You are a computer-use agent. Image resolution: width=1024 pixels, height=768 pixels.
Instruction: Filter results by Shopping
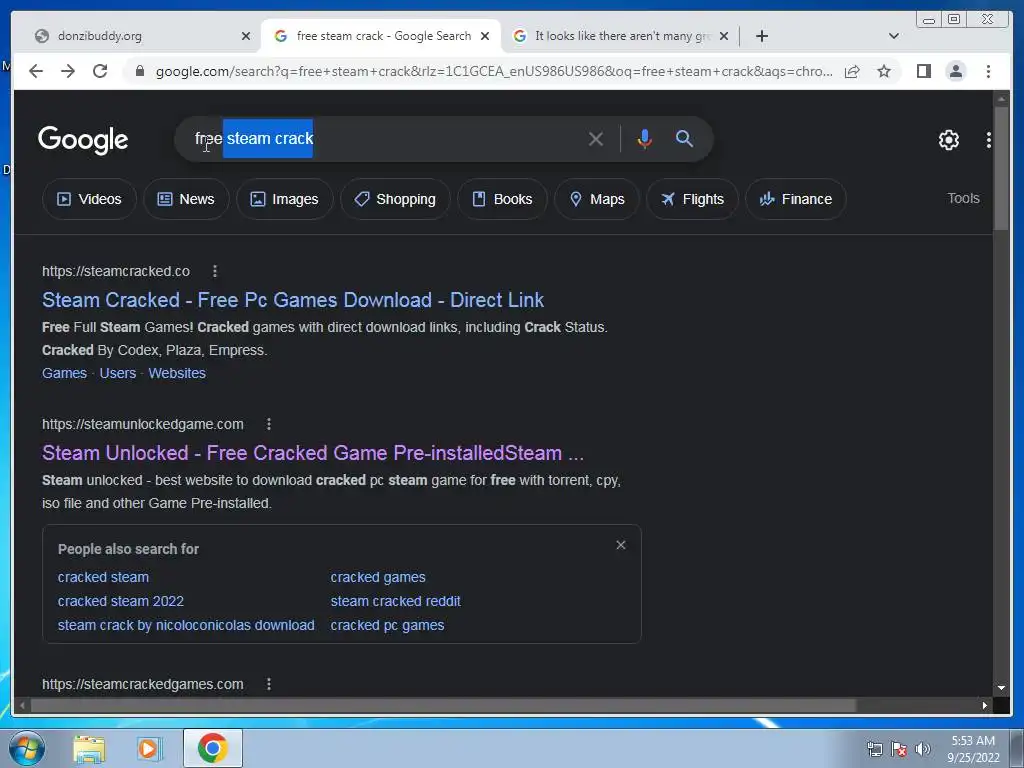(x=395, y=199)
